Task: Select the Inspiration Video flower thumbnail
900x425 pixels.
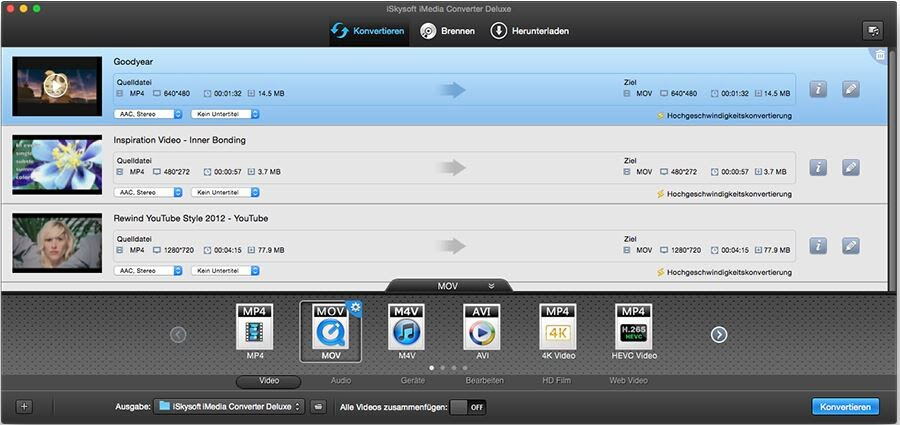Action: [x=56, y=165]
